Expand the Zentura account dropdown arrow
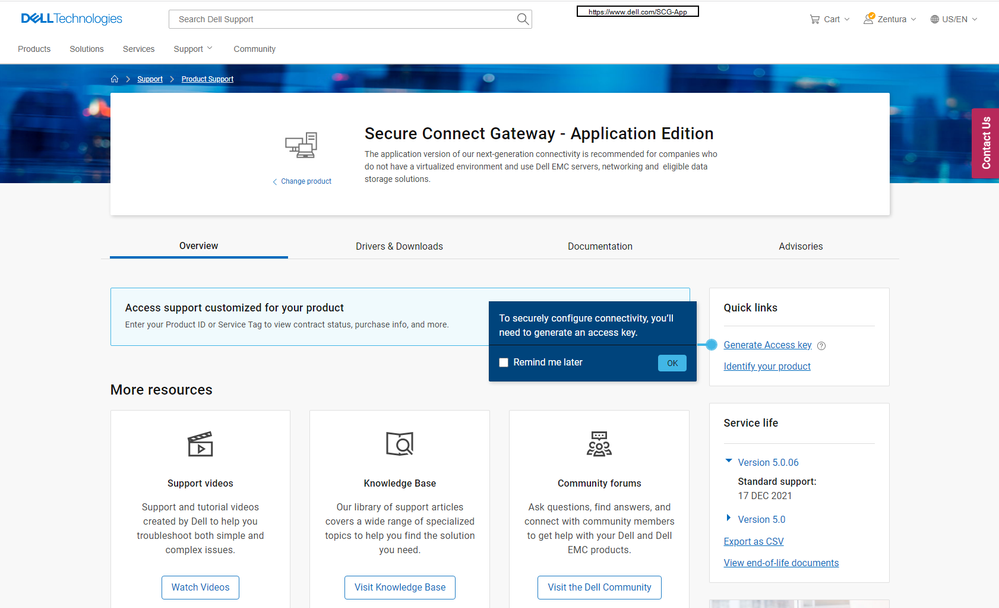 [913, 19]
